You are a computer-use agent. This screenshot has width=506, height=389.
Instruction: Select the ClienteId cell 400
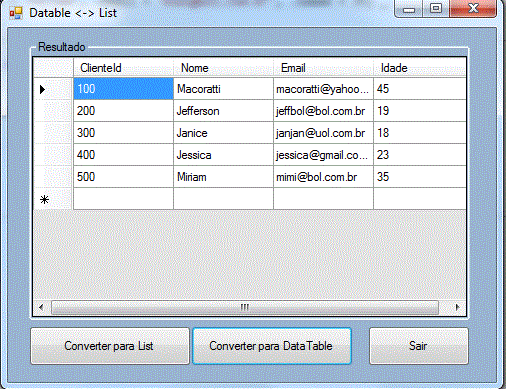(x=123, y=155)
